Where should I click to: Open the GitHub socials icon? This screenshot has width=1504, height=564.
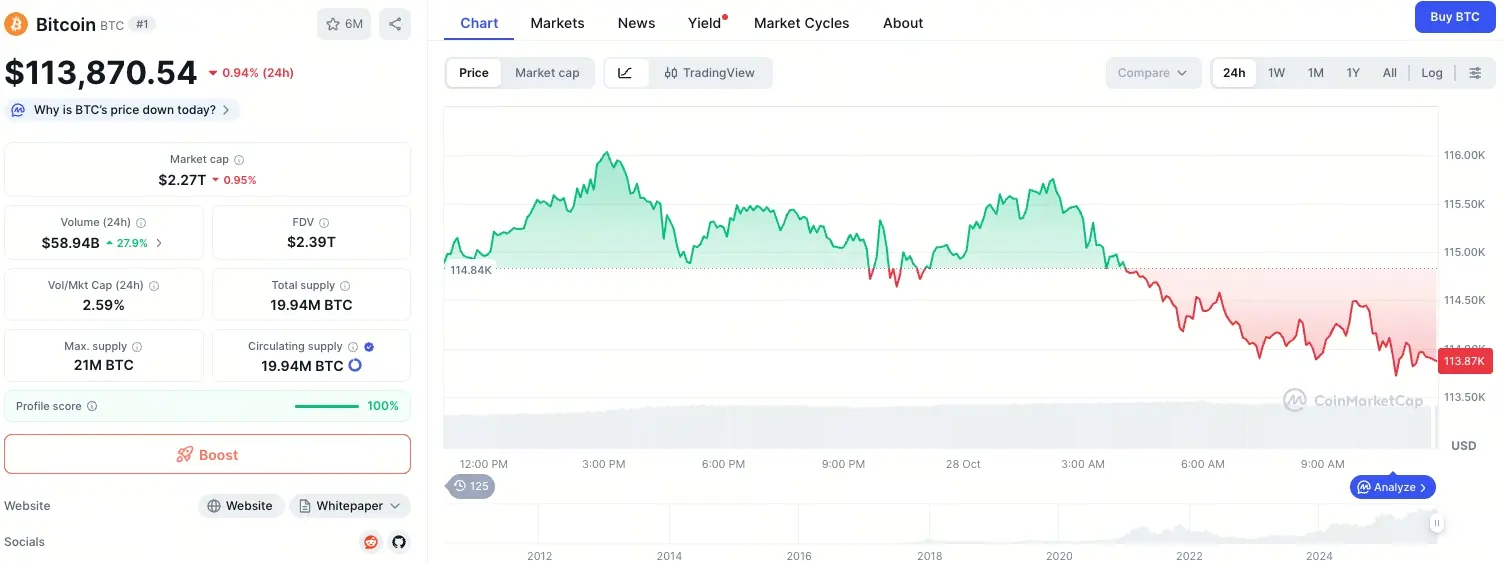(399, 542)
